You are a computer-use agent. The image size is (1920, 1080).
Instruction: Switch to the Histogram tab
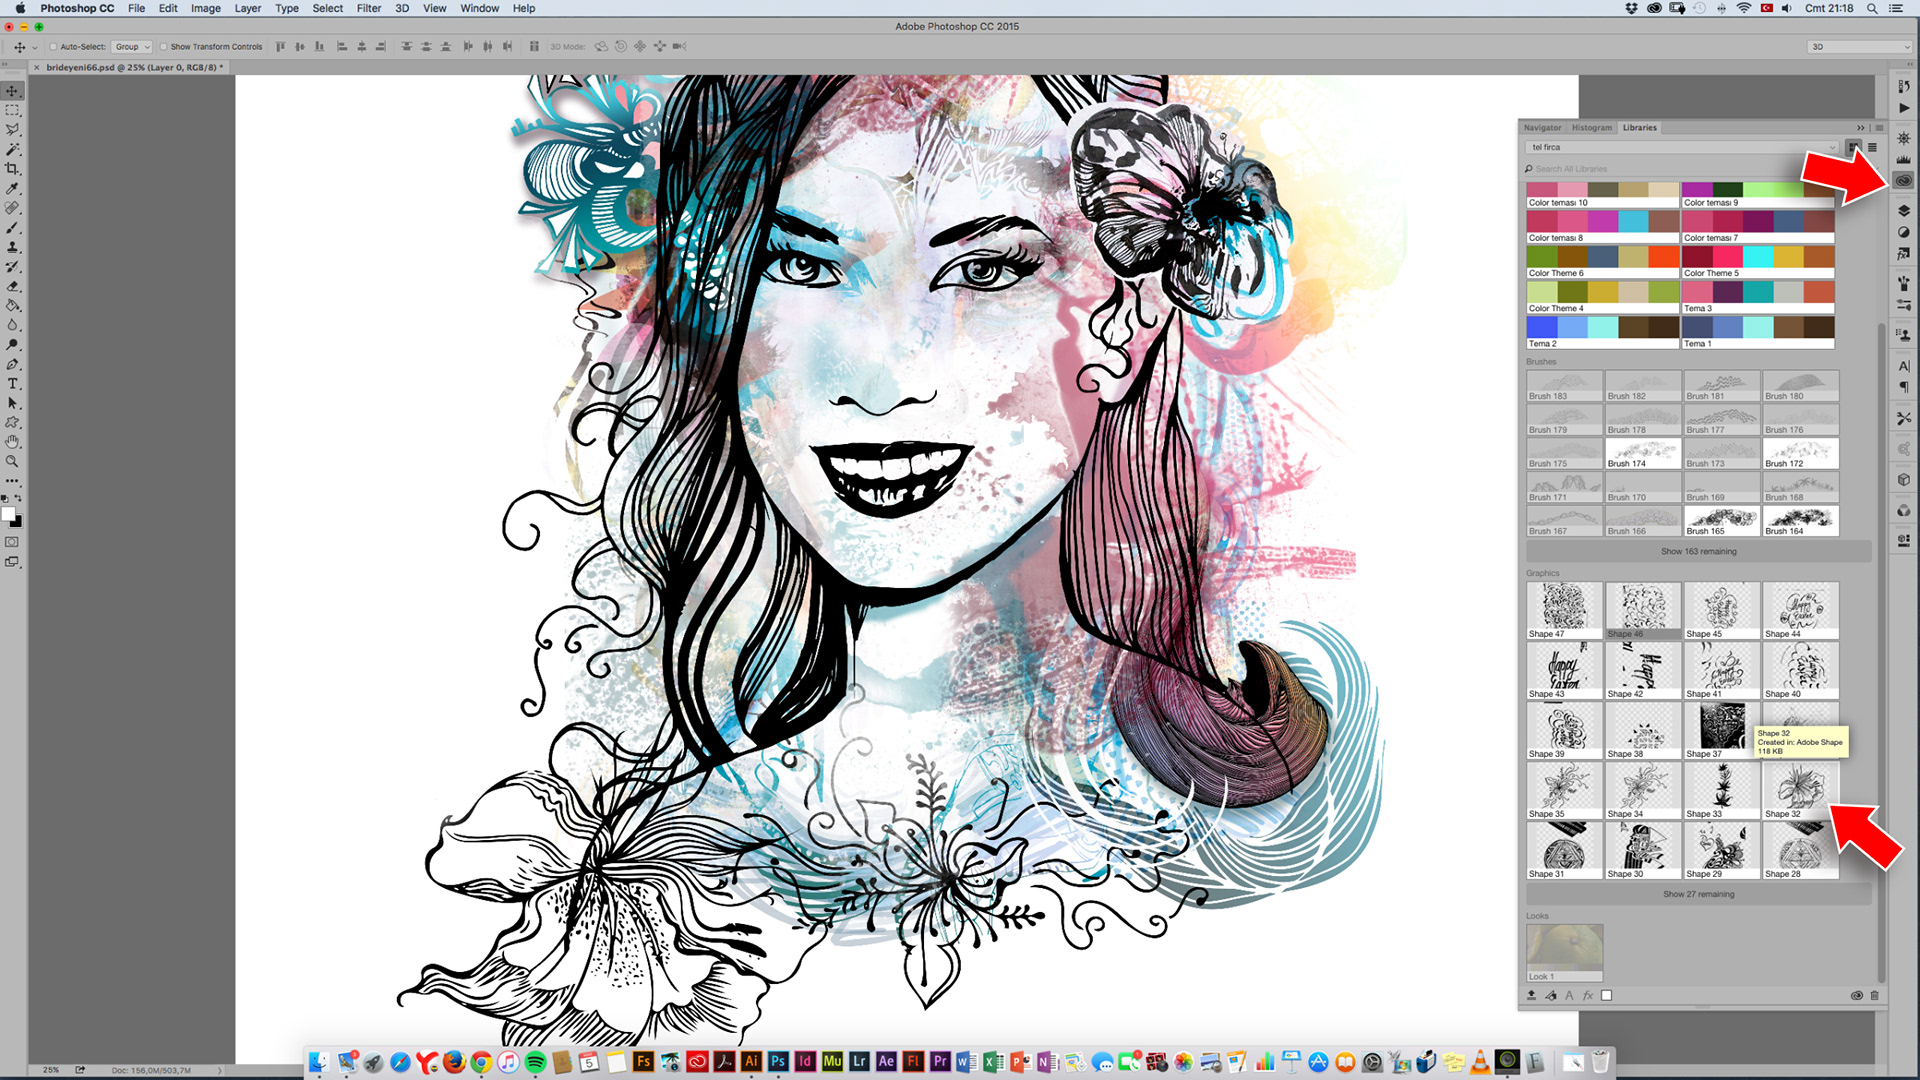point(1591,128)
